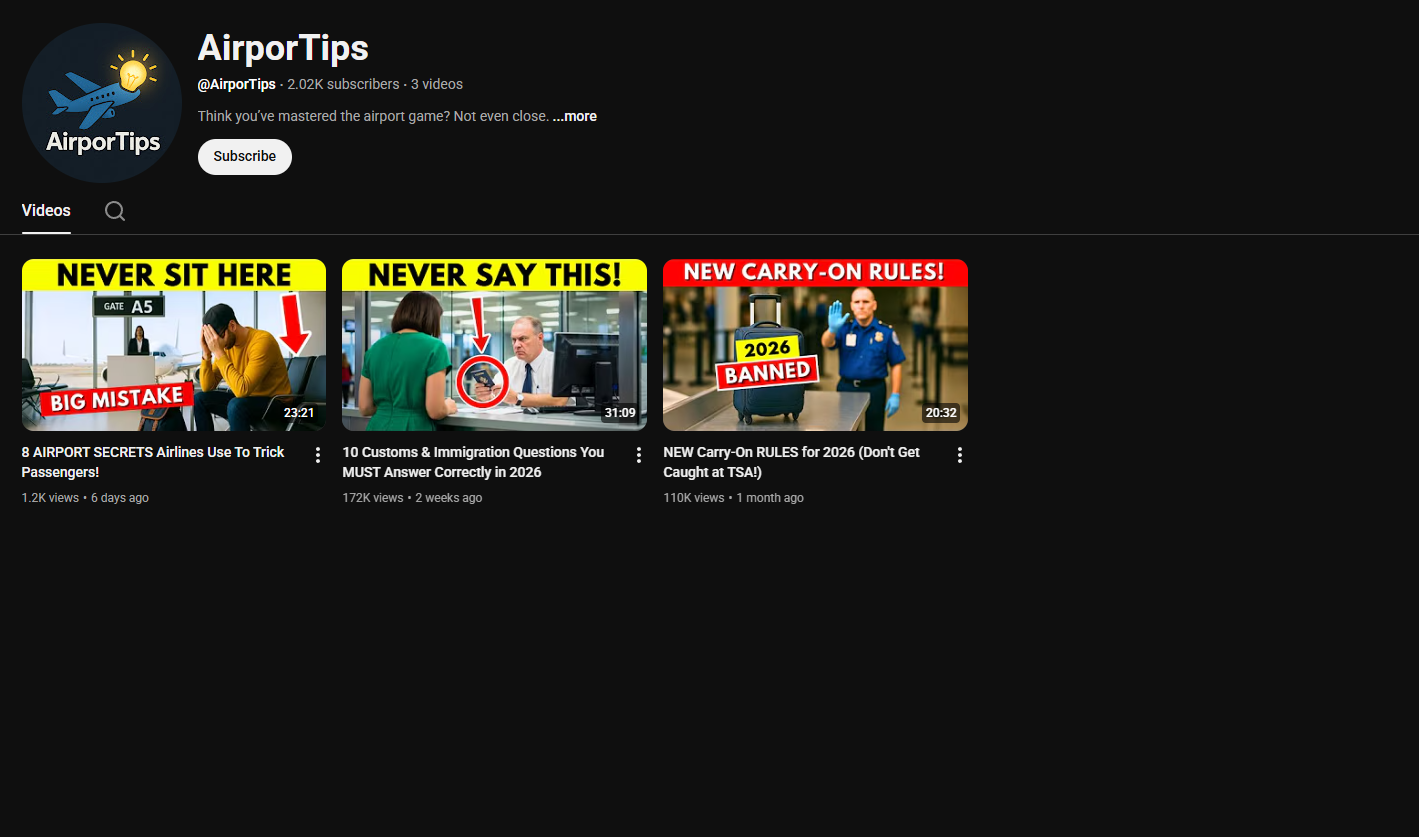Play the 'NEVER SAY THIS!' thumbnail
Screen dimensions: 1419x837
coord(494,345)
